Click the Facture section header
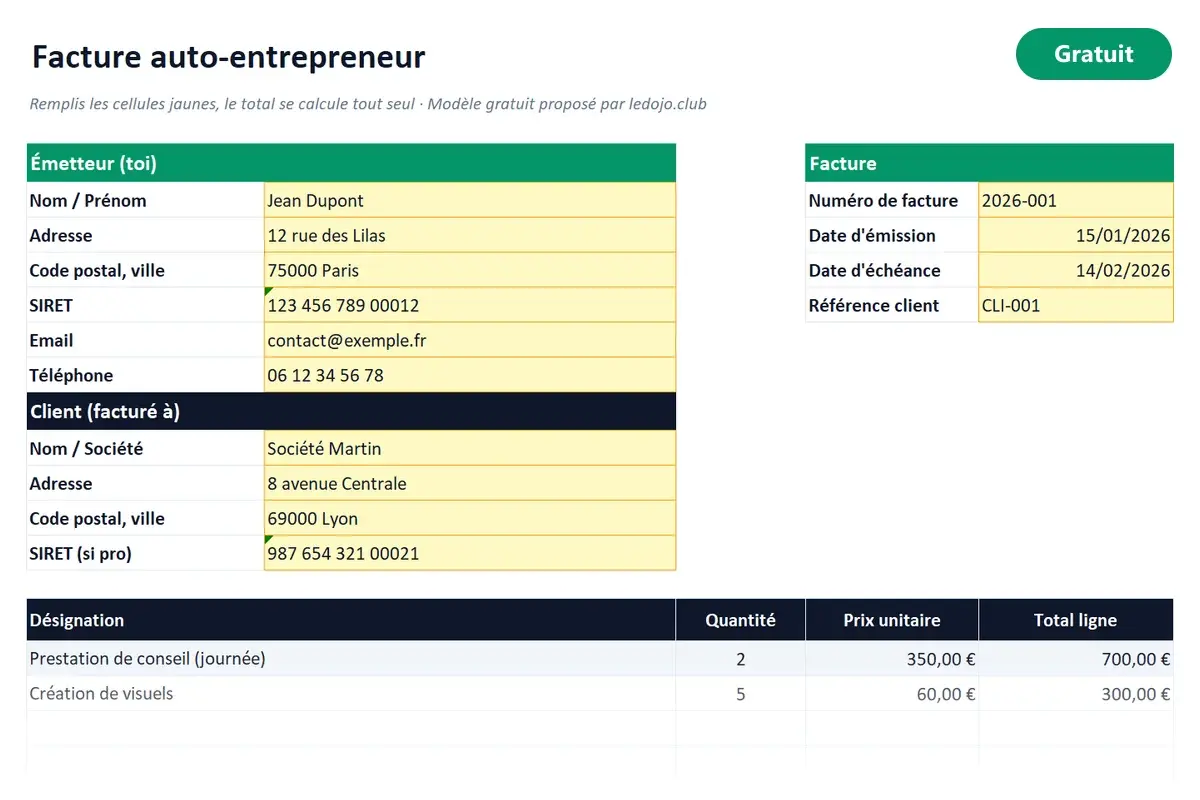The width and height of the screenshot is (1200, 800). tap(989, 163)
